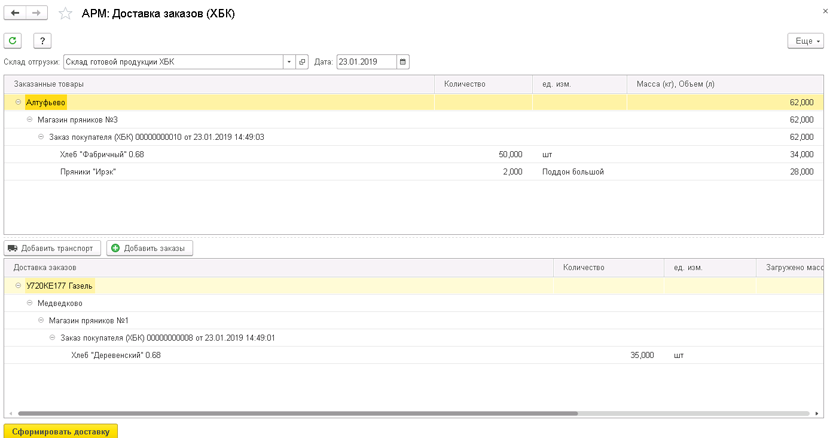Click mass value 28,000
This screenshot has height=438, width=830.
(801, 172)
